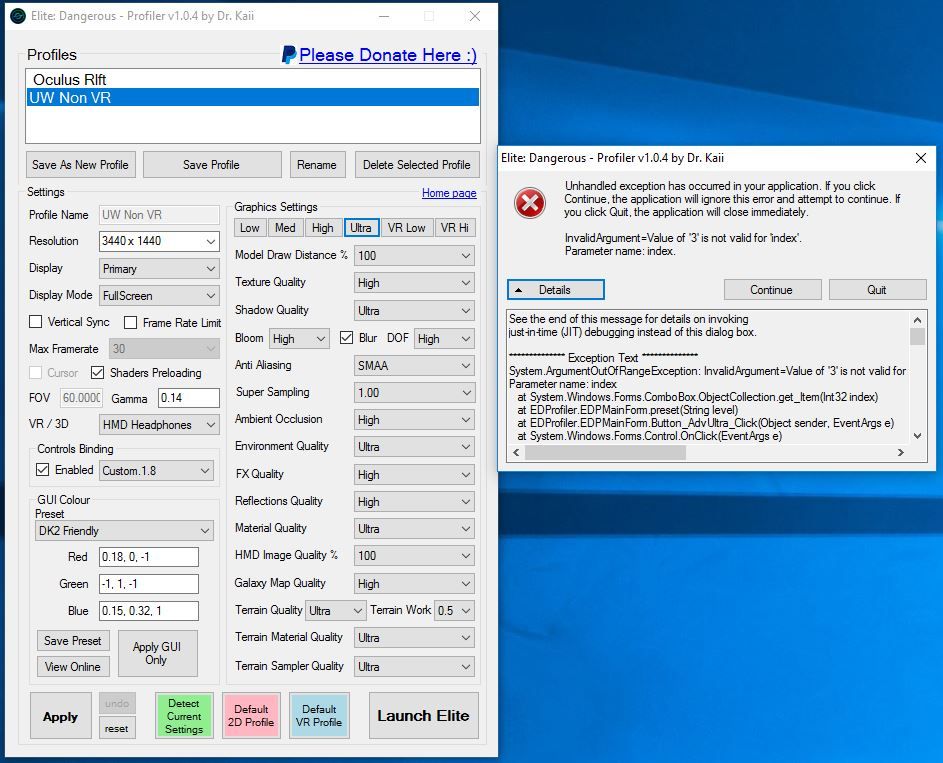Screen dimensions: 943x763
Task: Click Quit in the exception dialog
Action: point(877,290)
